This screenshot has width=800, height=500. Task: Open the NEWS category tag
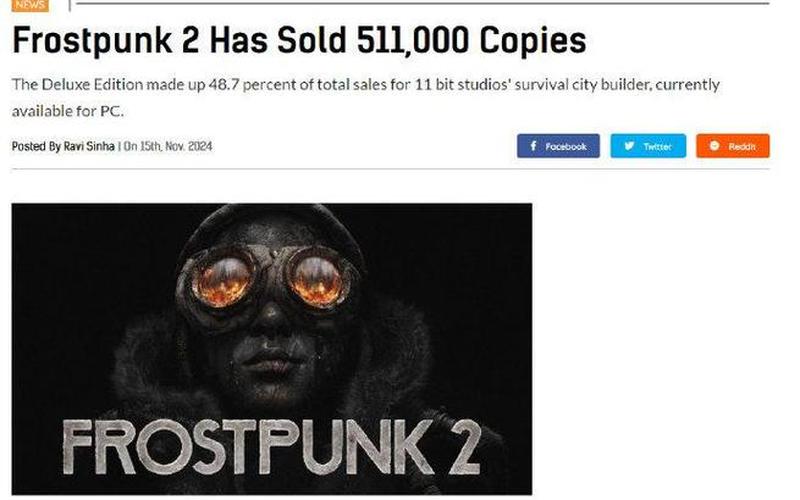click(x=31, y=5)
